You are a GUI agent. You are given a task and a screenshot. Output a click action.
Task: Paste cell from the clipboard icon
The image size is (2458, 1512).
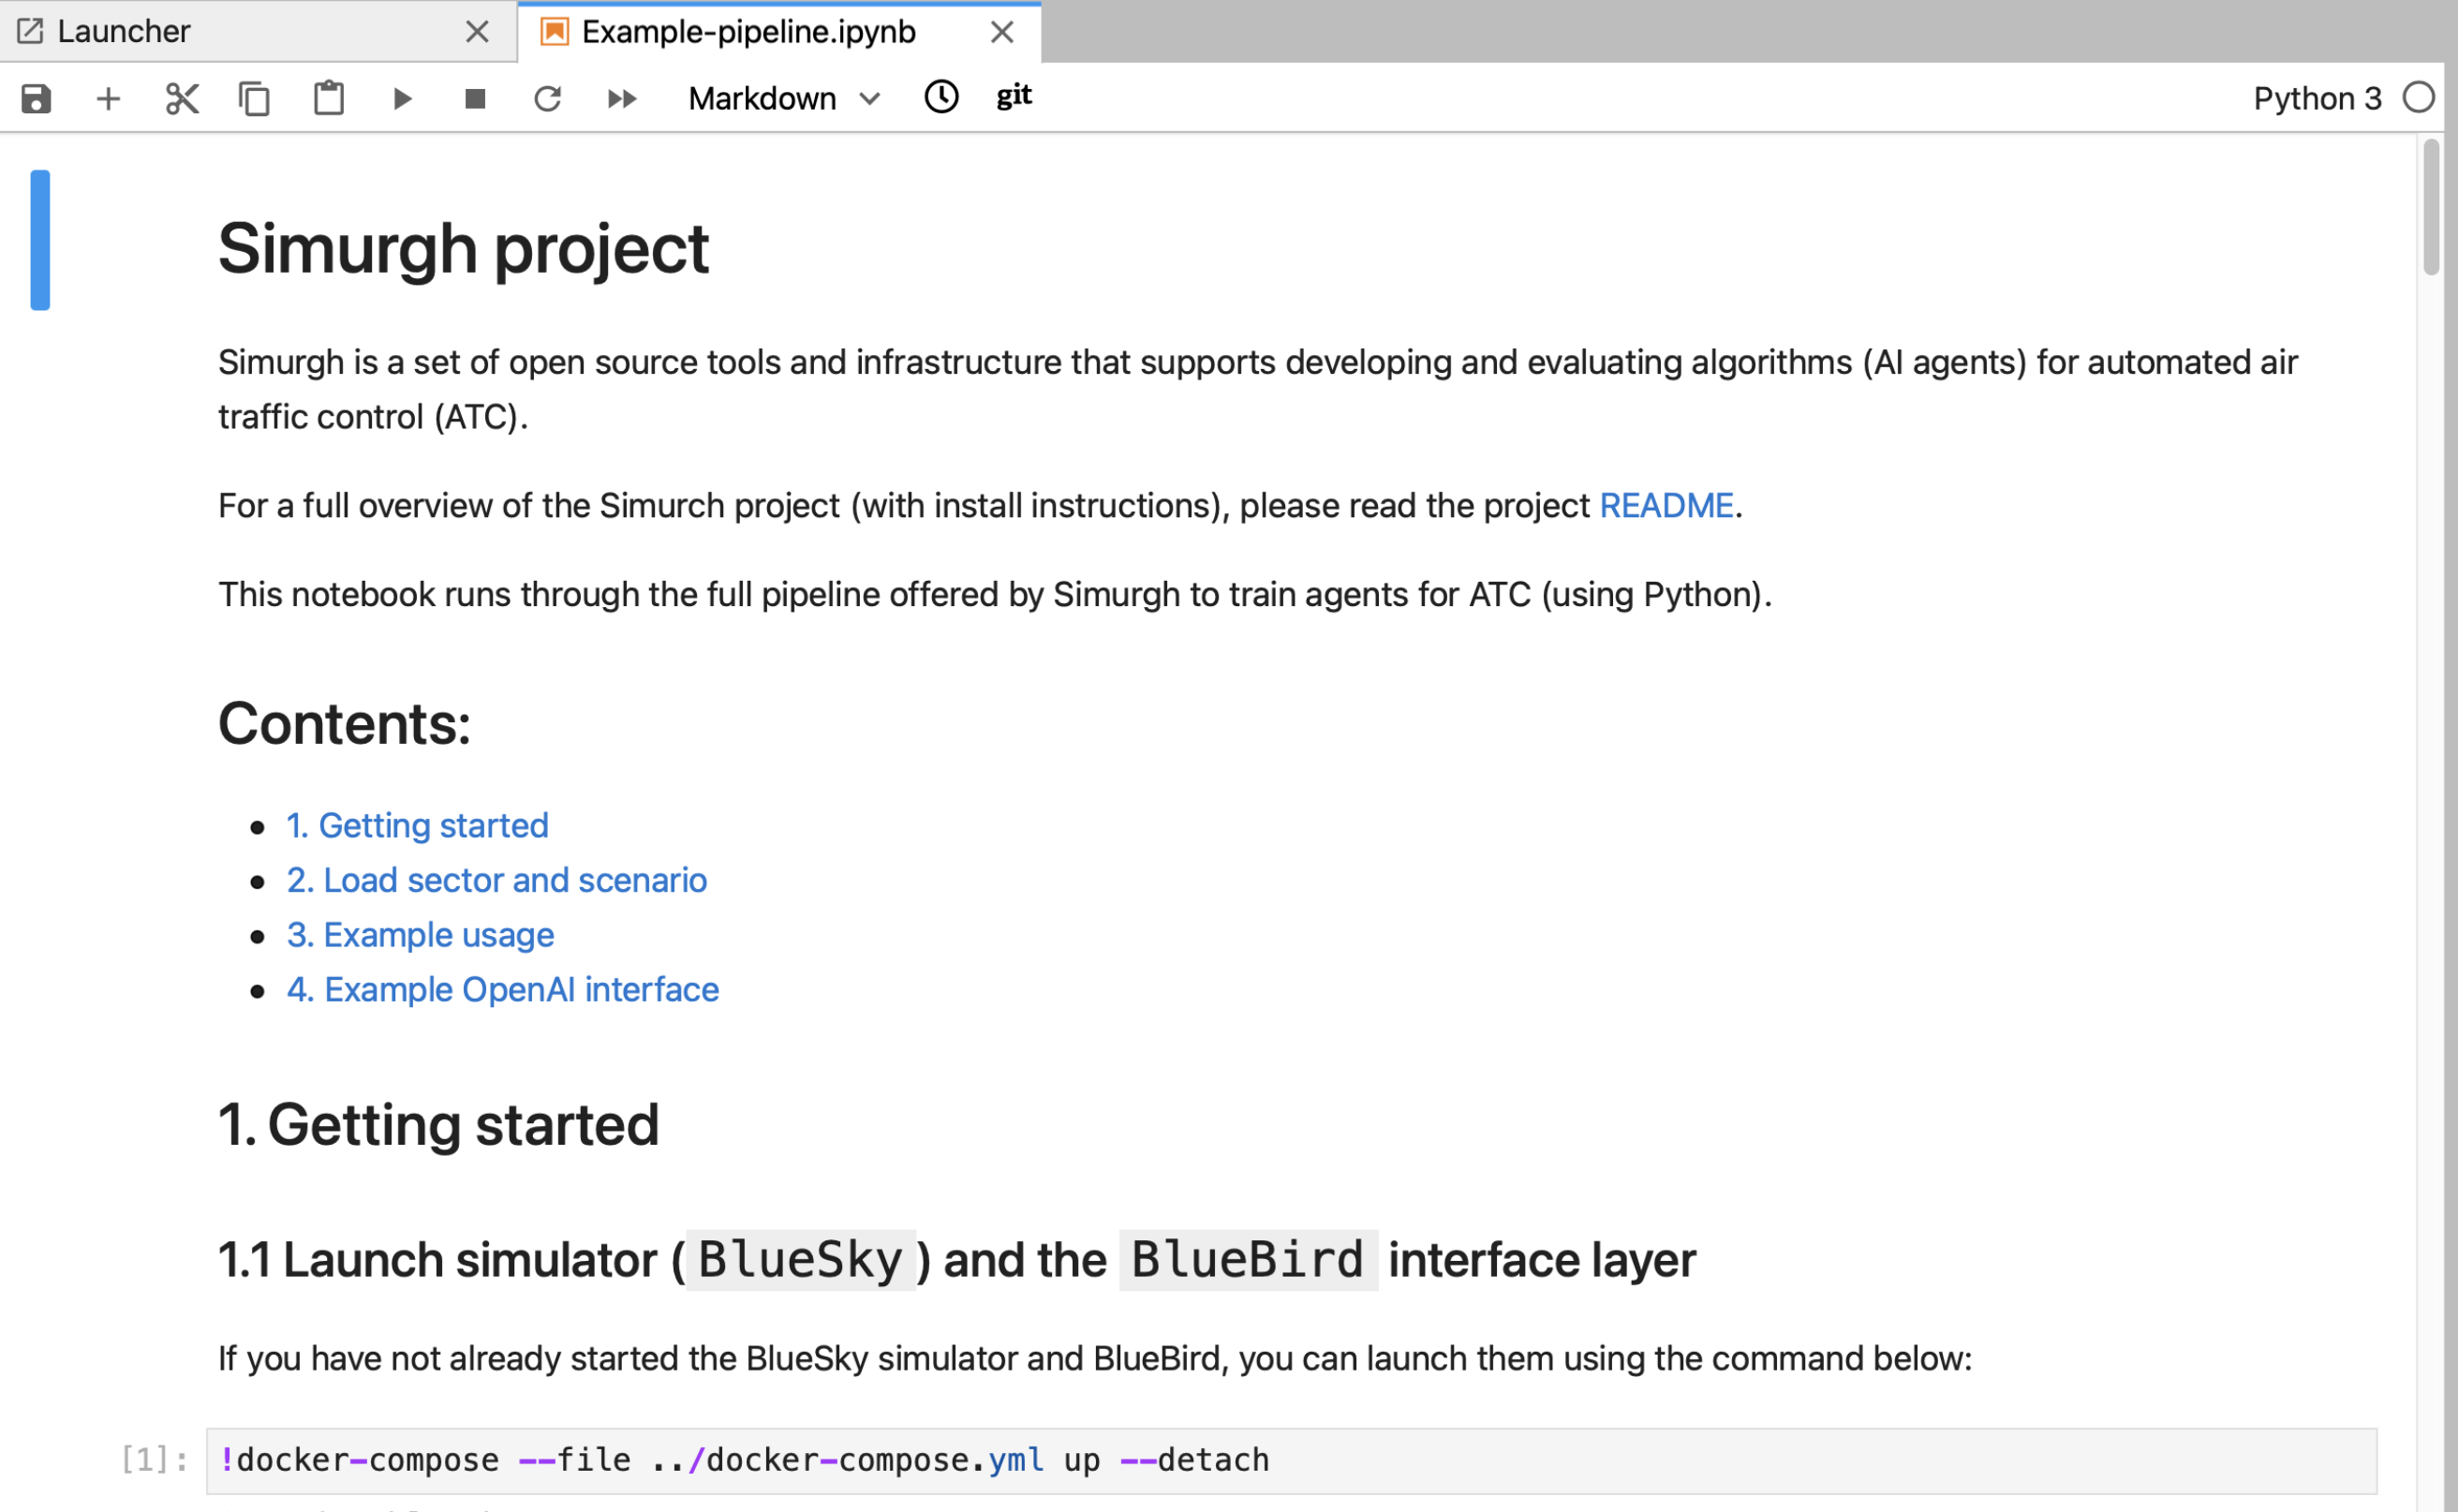point(328,98)
